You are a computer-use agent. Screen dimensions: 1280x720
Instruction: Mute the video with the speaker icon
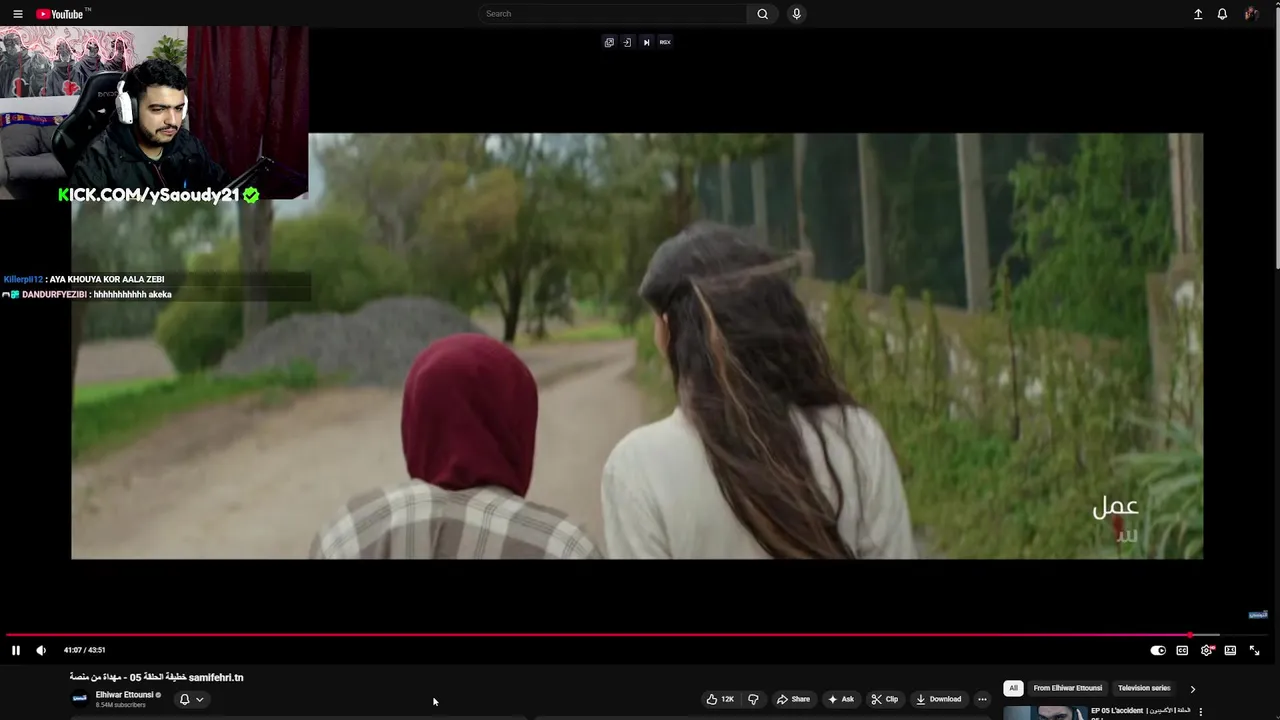41,650
